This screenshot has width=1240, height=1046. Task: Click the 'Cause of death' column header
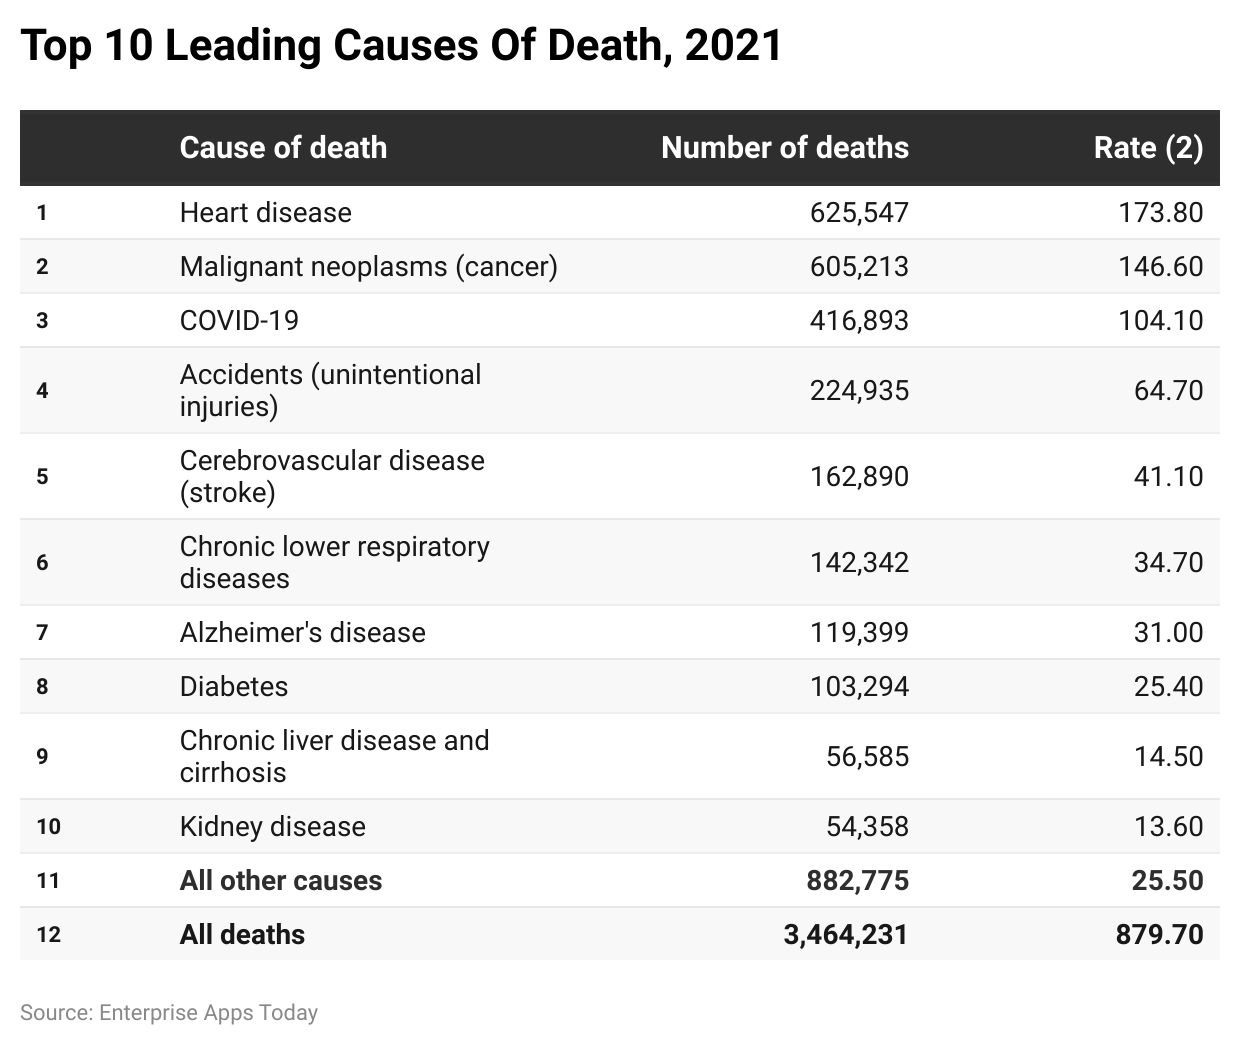pyautogui.click(x=283, y=148)
